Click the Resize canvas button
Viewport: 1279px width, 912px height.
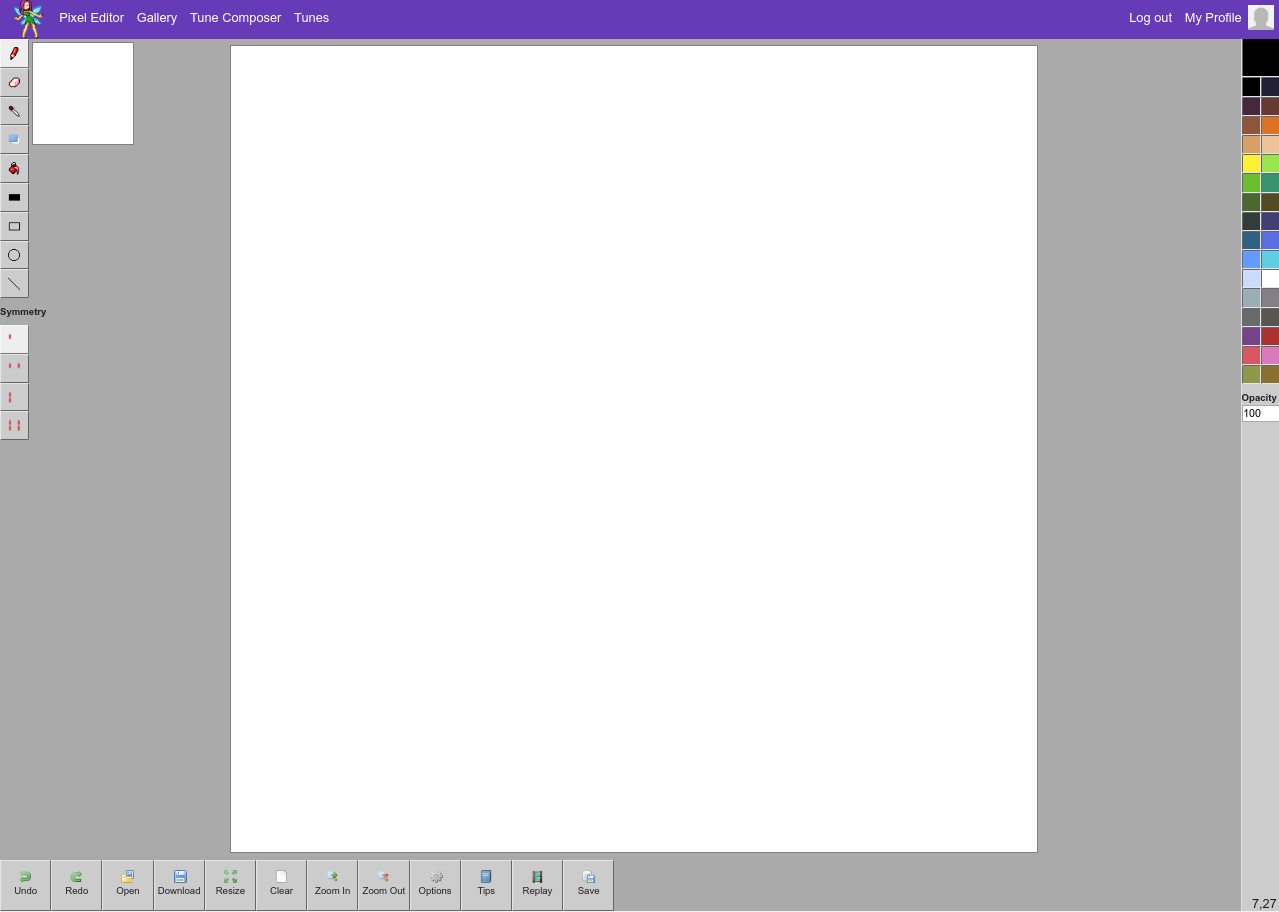230,885
